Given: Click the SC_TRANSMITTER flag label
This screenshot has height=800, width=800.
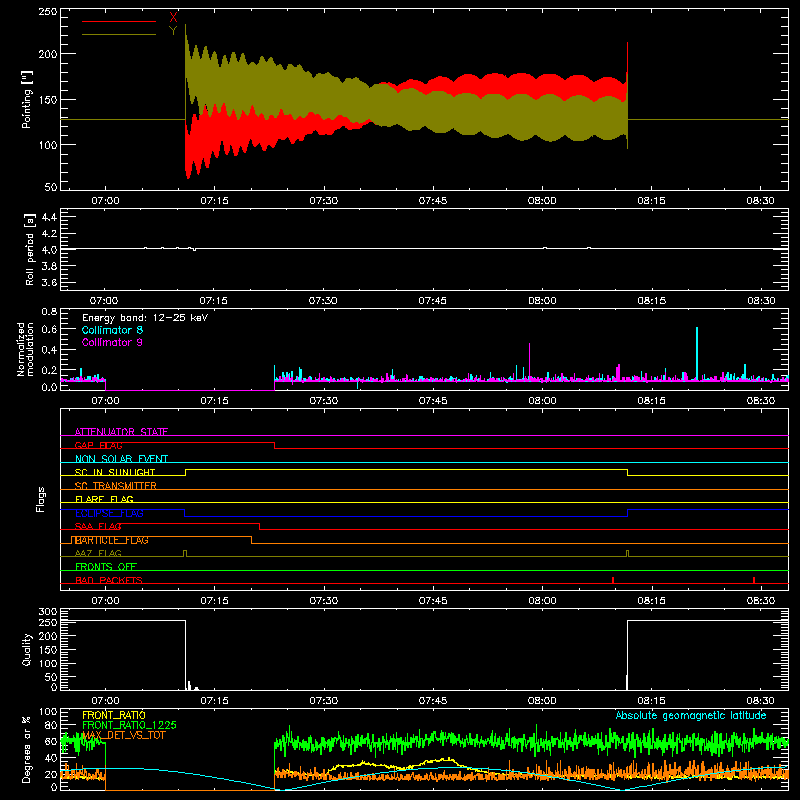Looking at the screenshot, I should click(x=116, y=486).
